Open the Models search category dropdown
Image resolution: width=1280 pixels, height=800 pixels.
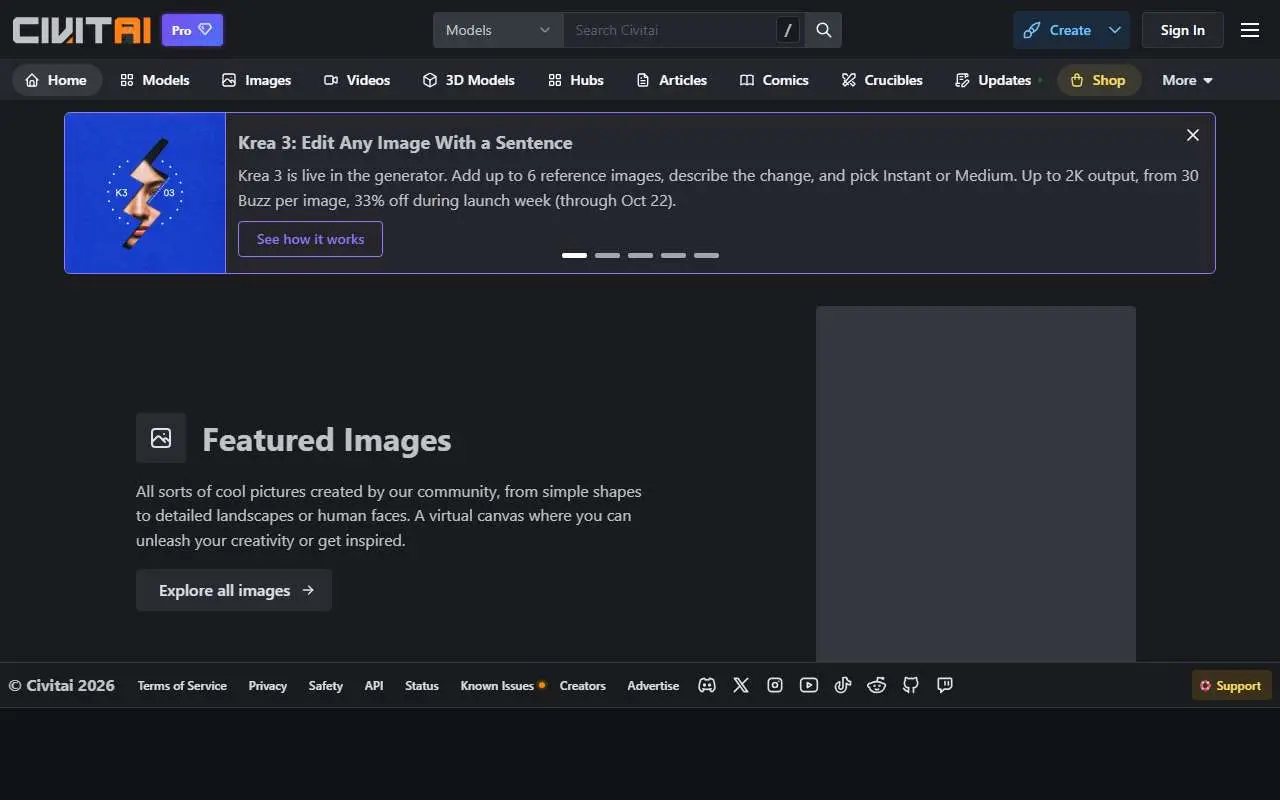[x=498, y=30]
